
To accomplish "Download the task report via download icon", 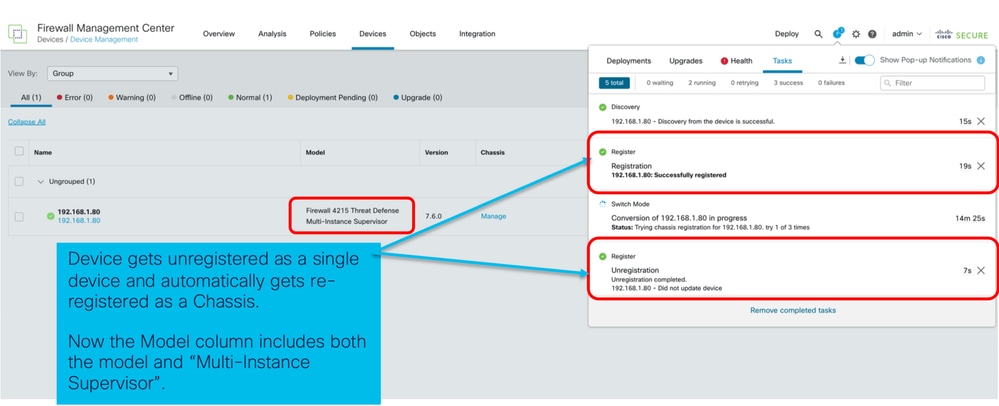I will 842,60.
